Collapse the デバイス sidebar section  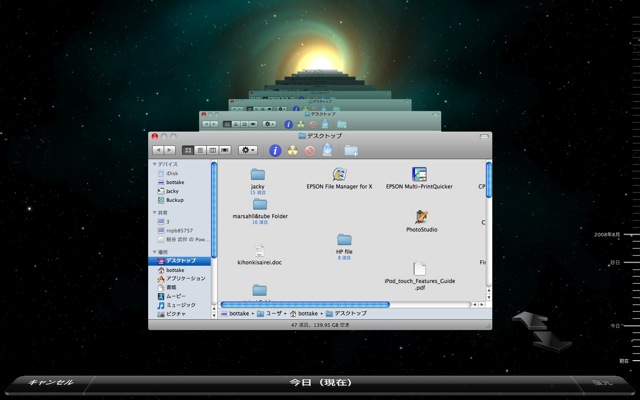click(x=155, y=164)
